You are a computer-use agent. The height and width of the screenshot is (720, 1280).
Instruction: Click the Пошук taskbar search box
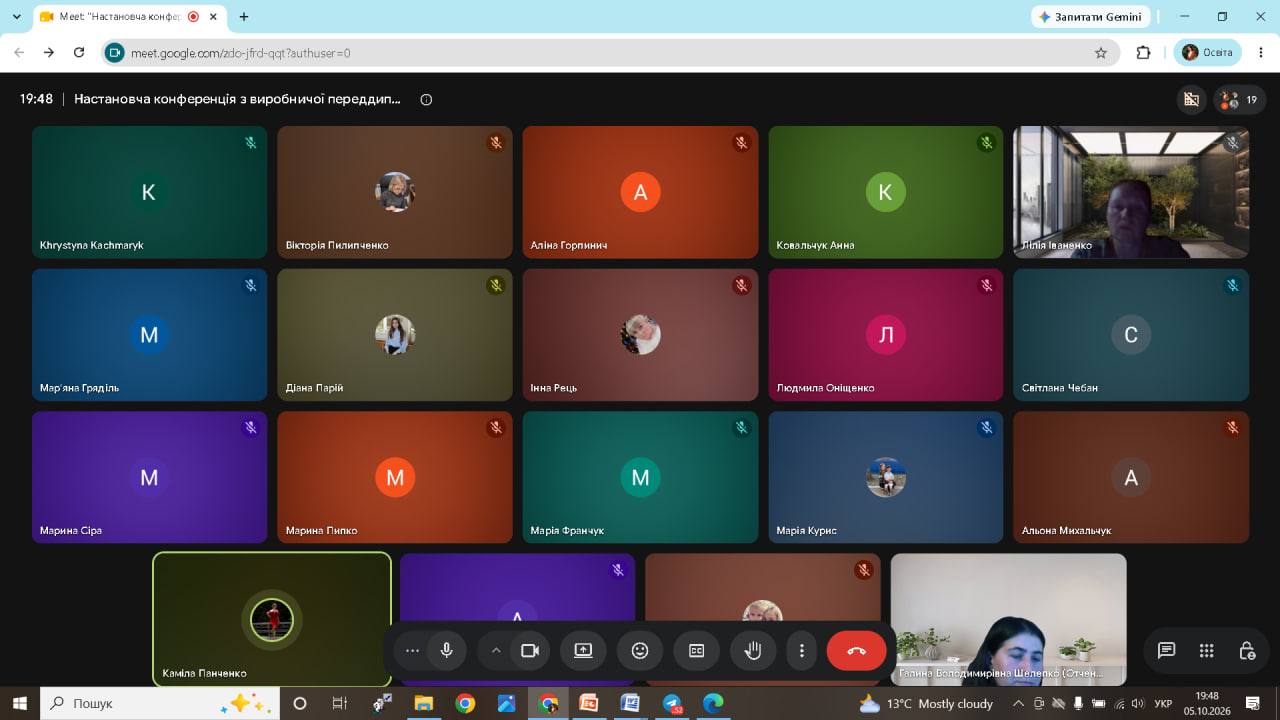pos(160,703)
